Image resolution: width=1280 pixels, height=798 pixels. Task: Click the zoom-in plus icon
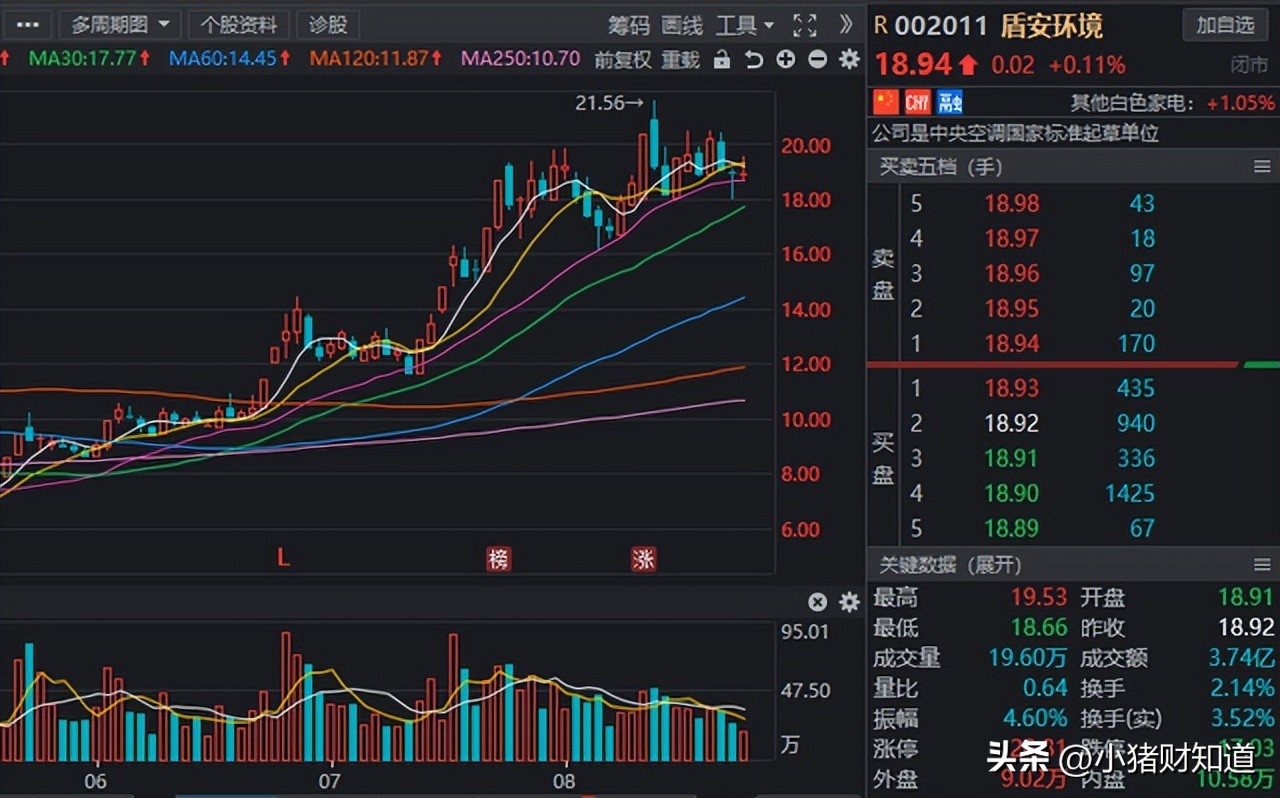(785, 60)
